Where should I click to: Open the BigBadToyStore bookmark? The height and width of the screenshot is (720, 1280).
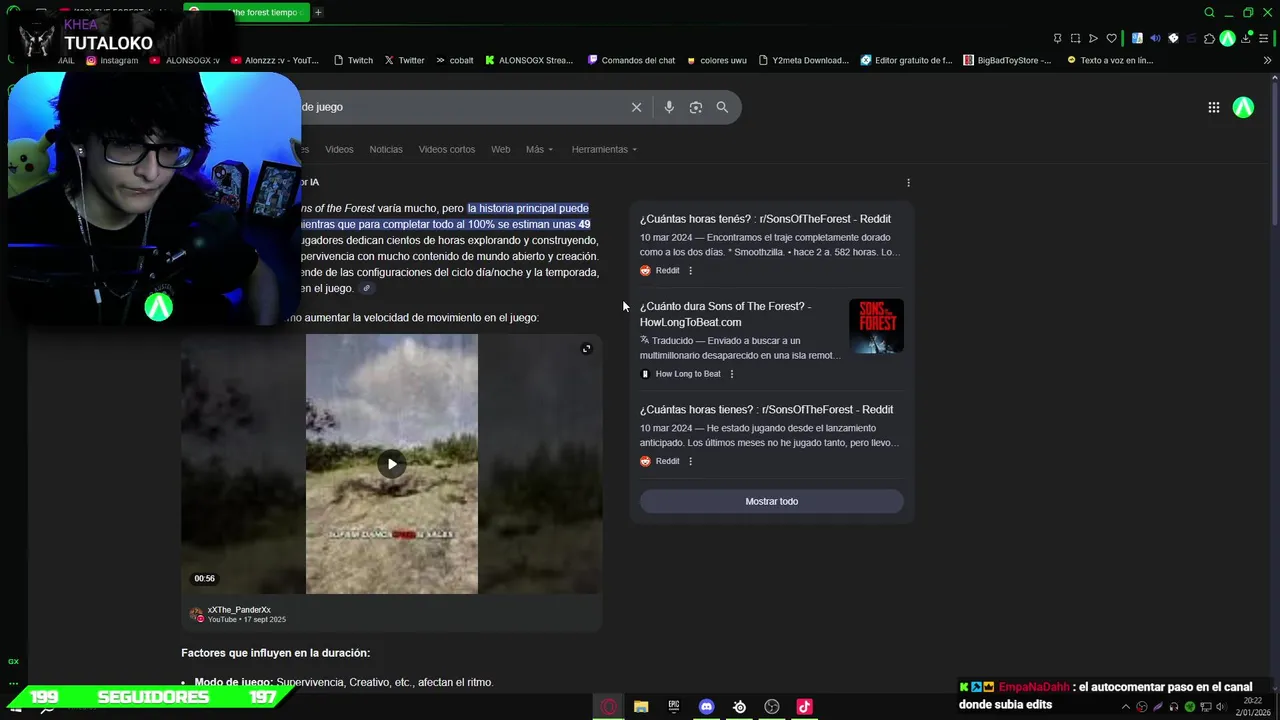1007,60
